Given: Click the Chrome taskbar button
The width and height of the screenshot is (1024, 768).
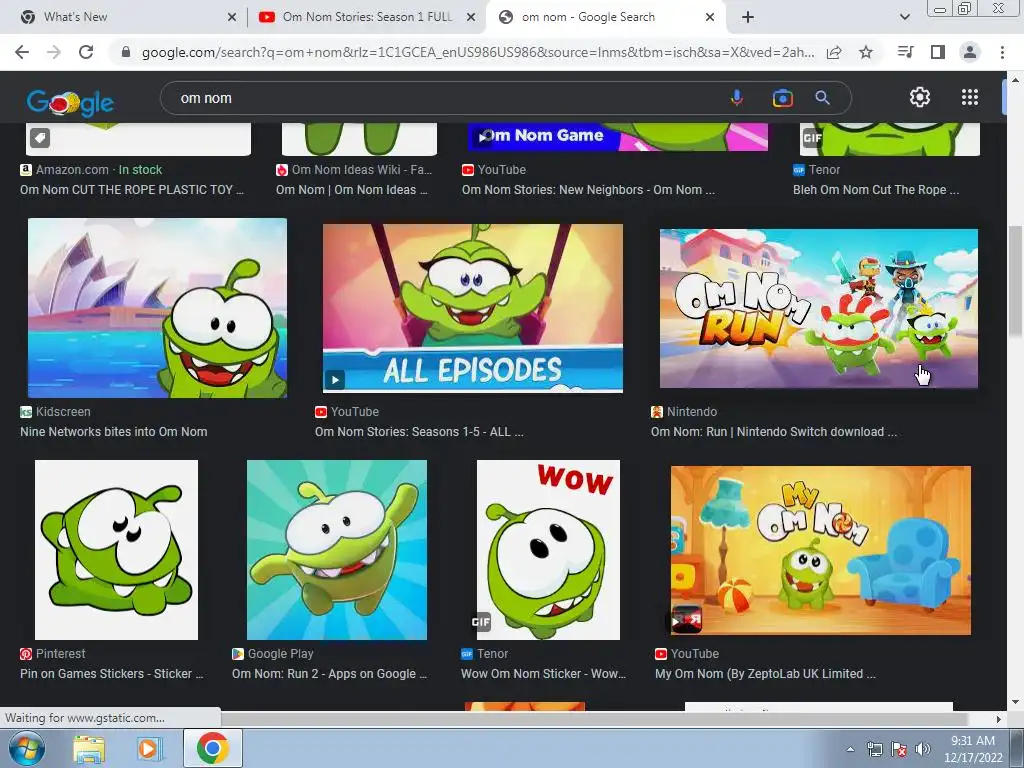Looking at the screenshot, I should (213, 748).
